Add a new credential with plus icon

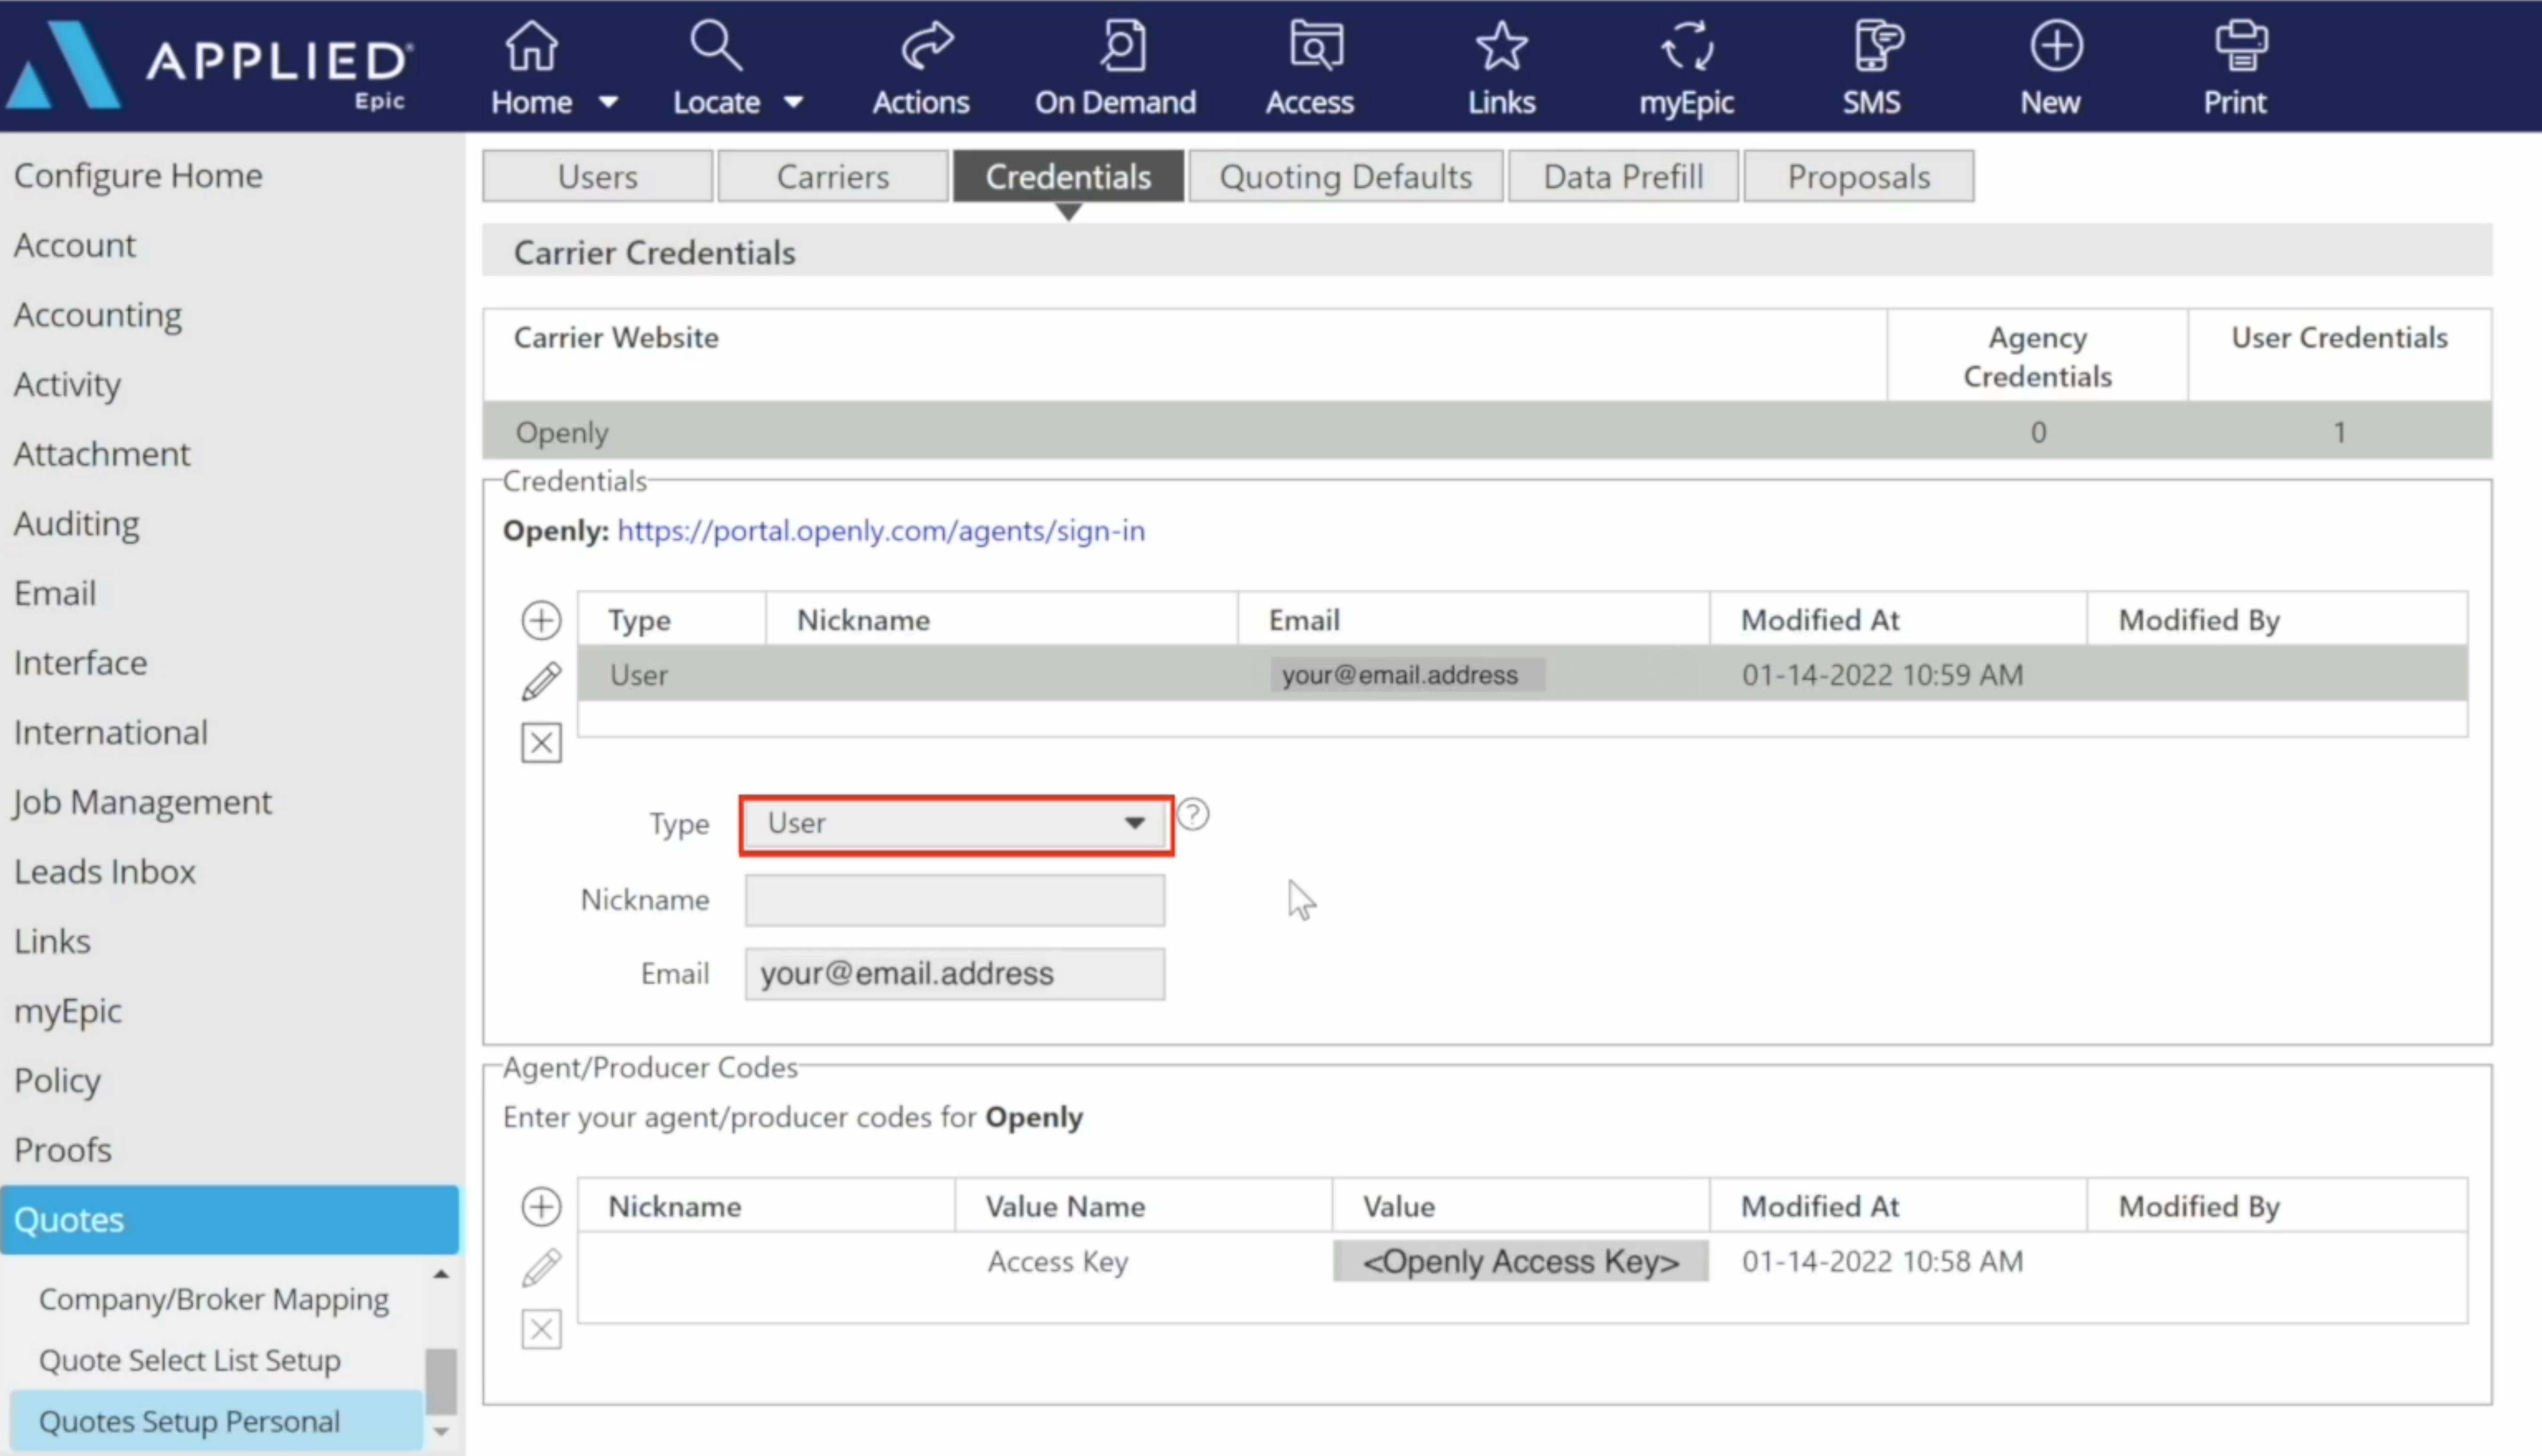[x=541, y=620]
